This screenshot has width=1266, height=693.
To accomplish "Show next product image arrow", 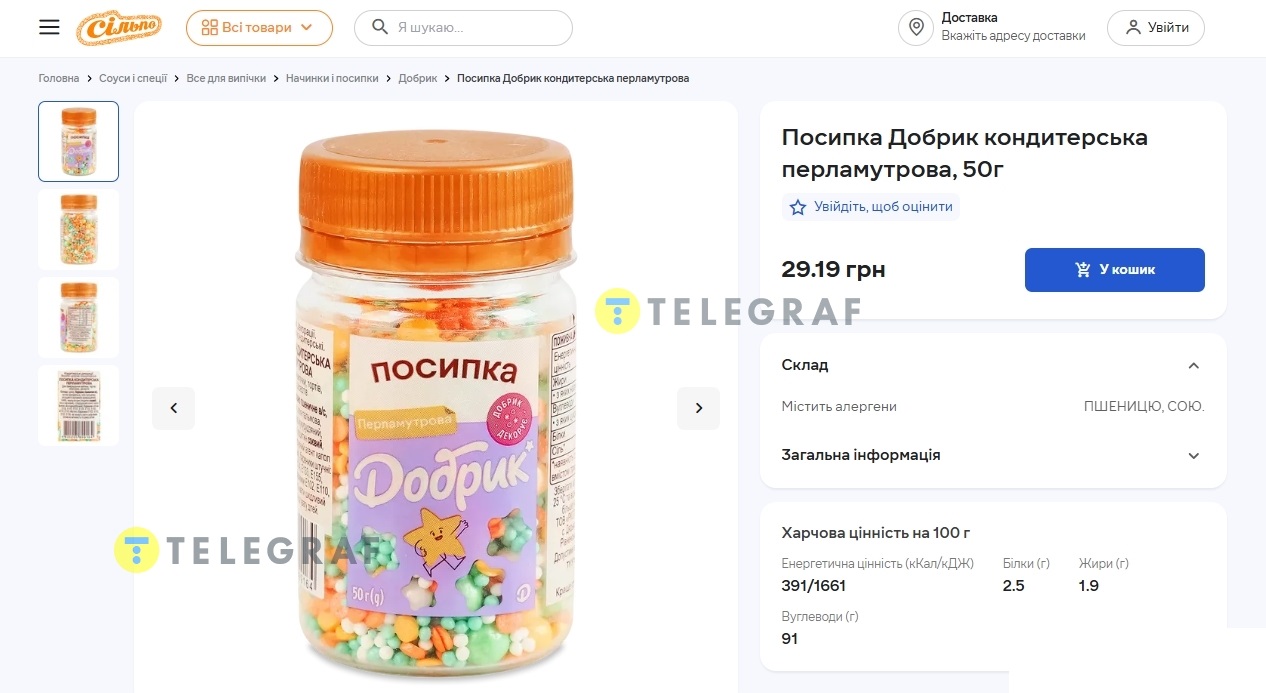I will coord(698,408).
